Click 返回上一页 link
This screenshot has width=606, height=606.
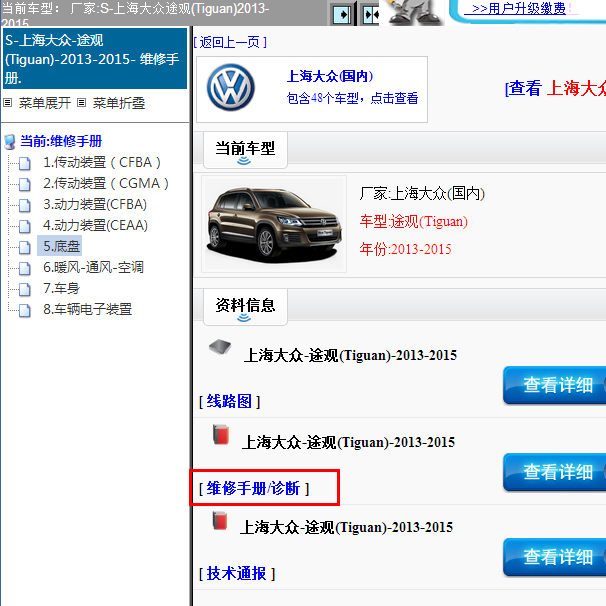pyautogui.click(x=230, y=42)
